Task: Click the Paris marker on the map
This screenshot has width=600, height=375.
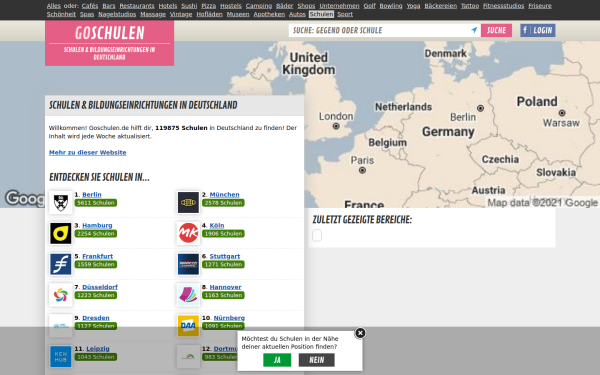Action: pyautogui.click(x=362, y=170)
